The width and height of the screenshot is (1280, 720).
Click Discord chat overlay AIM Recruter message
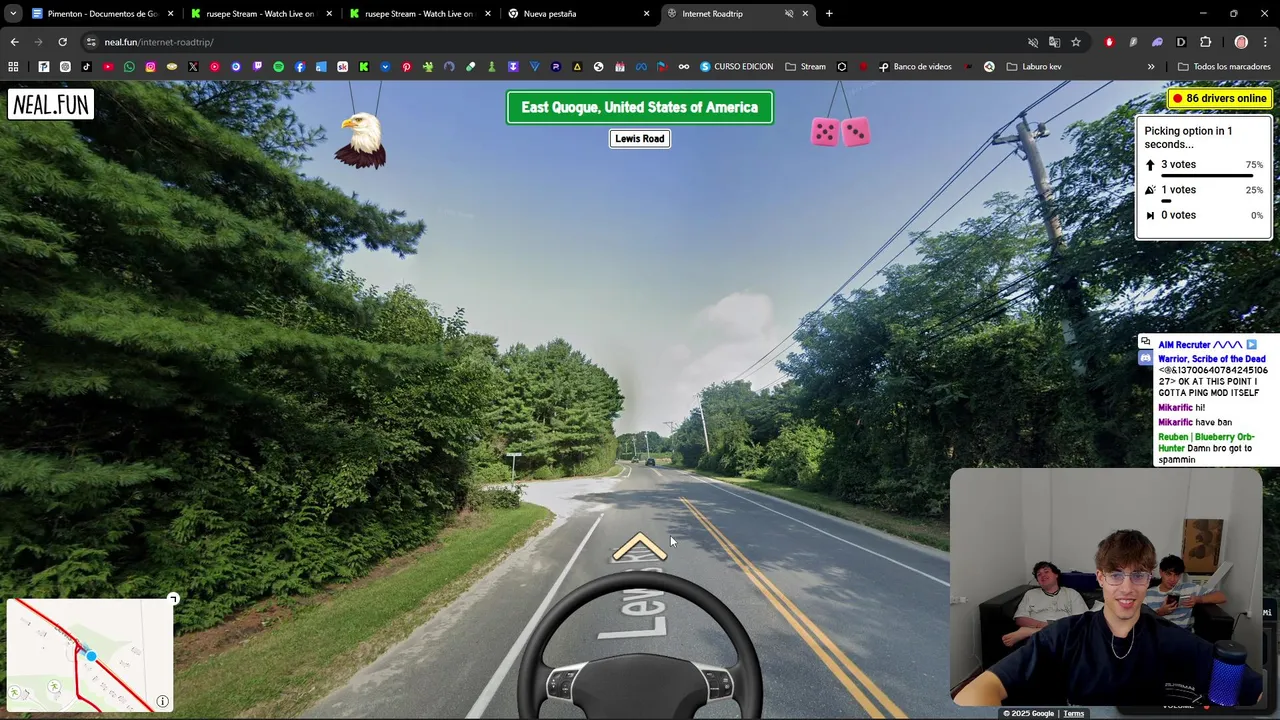click(1207, 345)
